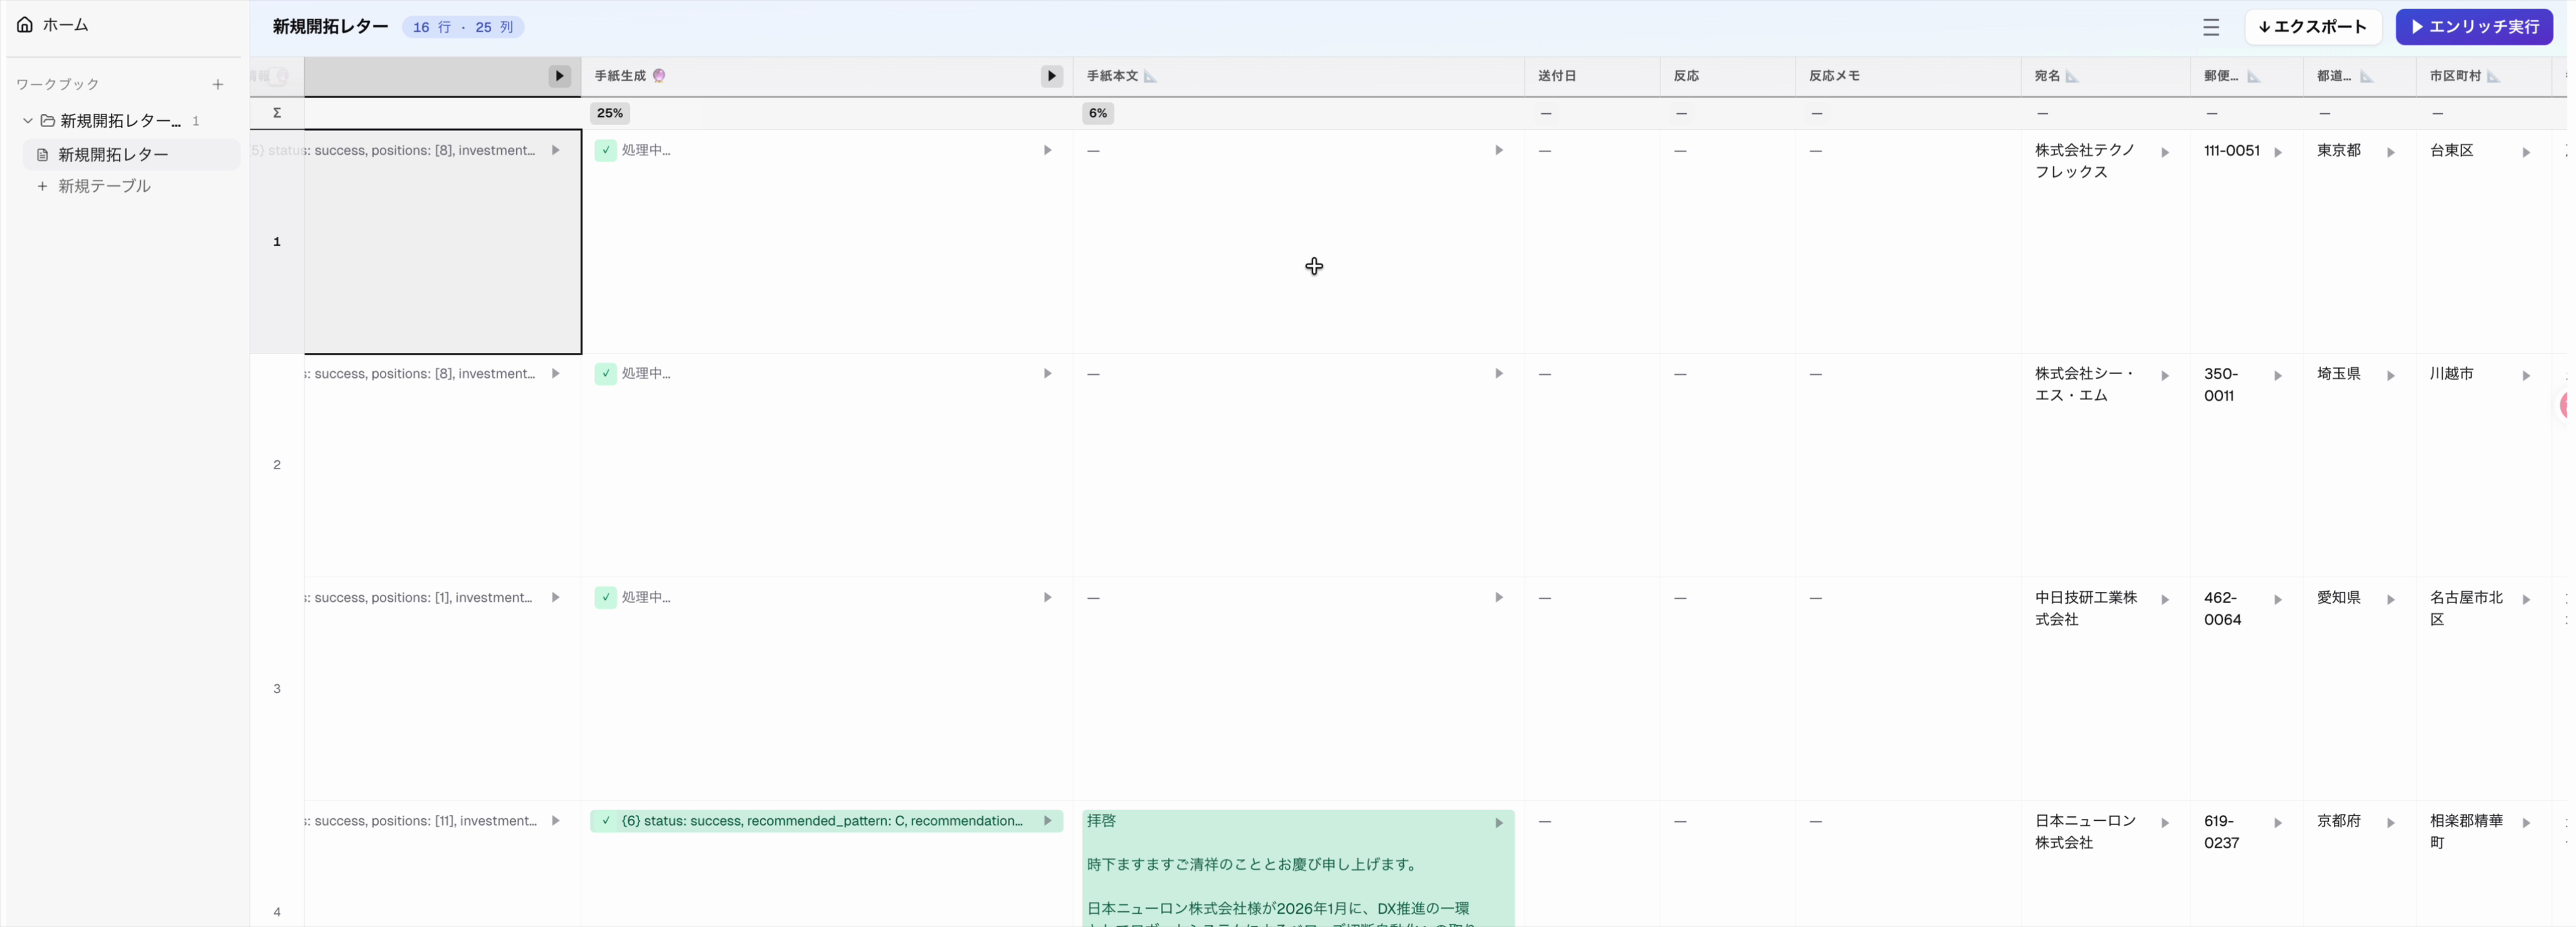Create a new table via 新規テーブル

point(104,186)
